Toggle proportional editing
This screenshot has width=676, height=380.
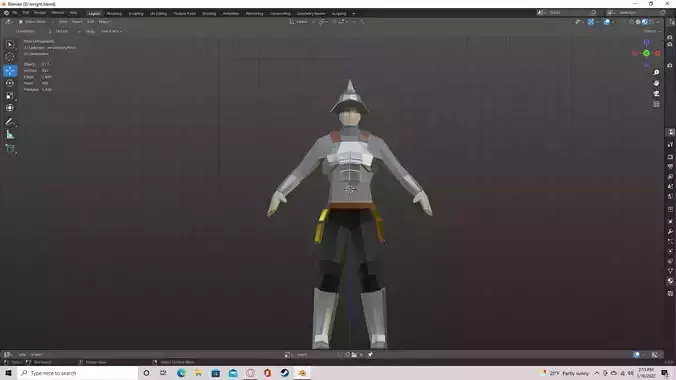(353, 22)
